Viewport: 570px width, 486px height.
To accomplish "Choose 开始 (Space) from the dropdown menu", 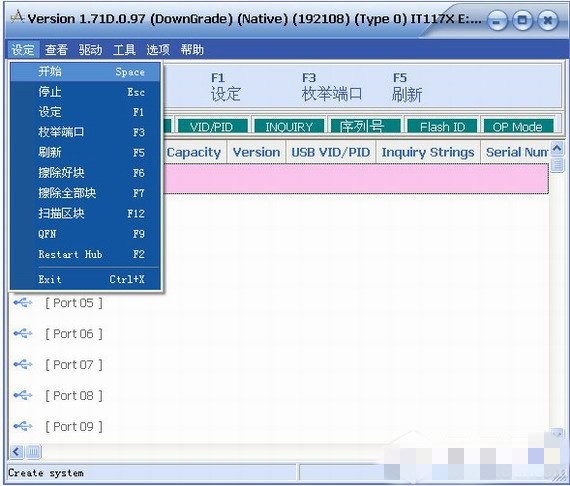I will 85,72.
